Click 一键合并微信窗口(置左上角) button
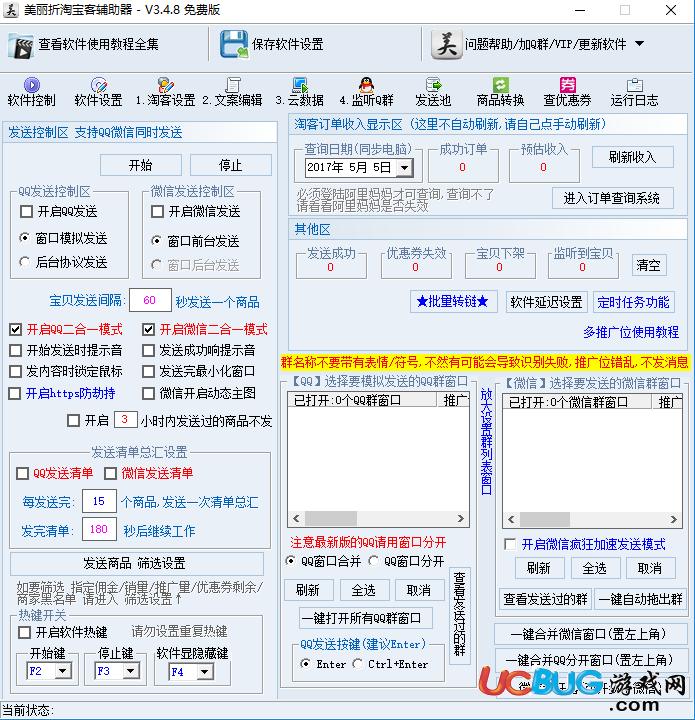 [591, 634]
